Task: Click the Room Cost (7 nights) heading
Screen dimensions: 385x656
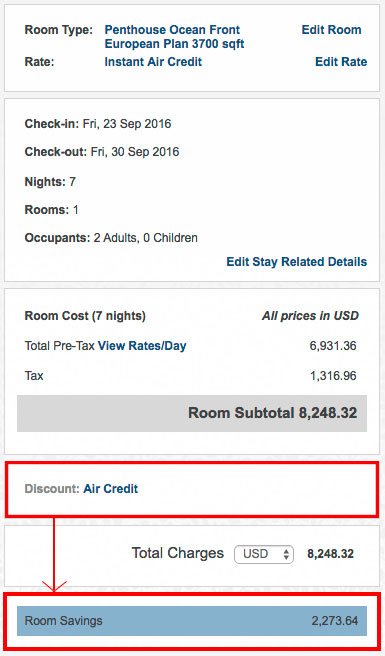Action: click(85, 316)
